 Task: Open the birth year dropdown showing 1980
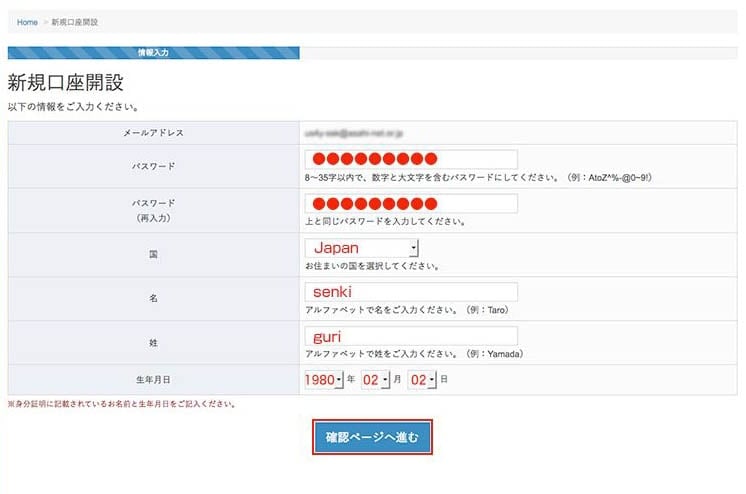(324, 380)
